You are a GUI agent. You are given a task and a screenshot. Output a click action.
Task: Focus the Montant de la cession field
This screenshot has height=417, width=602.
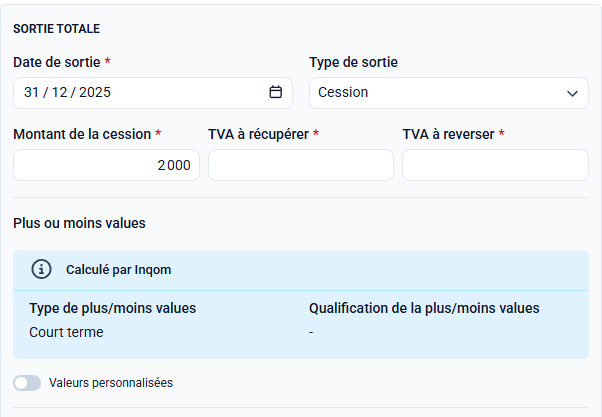[x=106, y=165]
